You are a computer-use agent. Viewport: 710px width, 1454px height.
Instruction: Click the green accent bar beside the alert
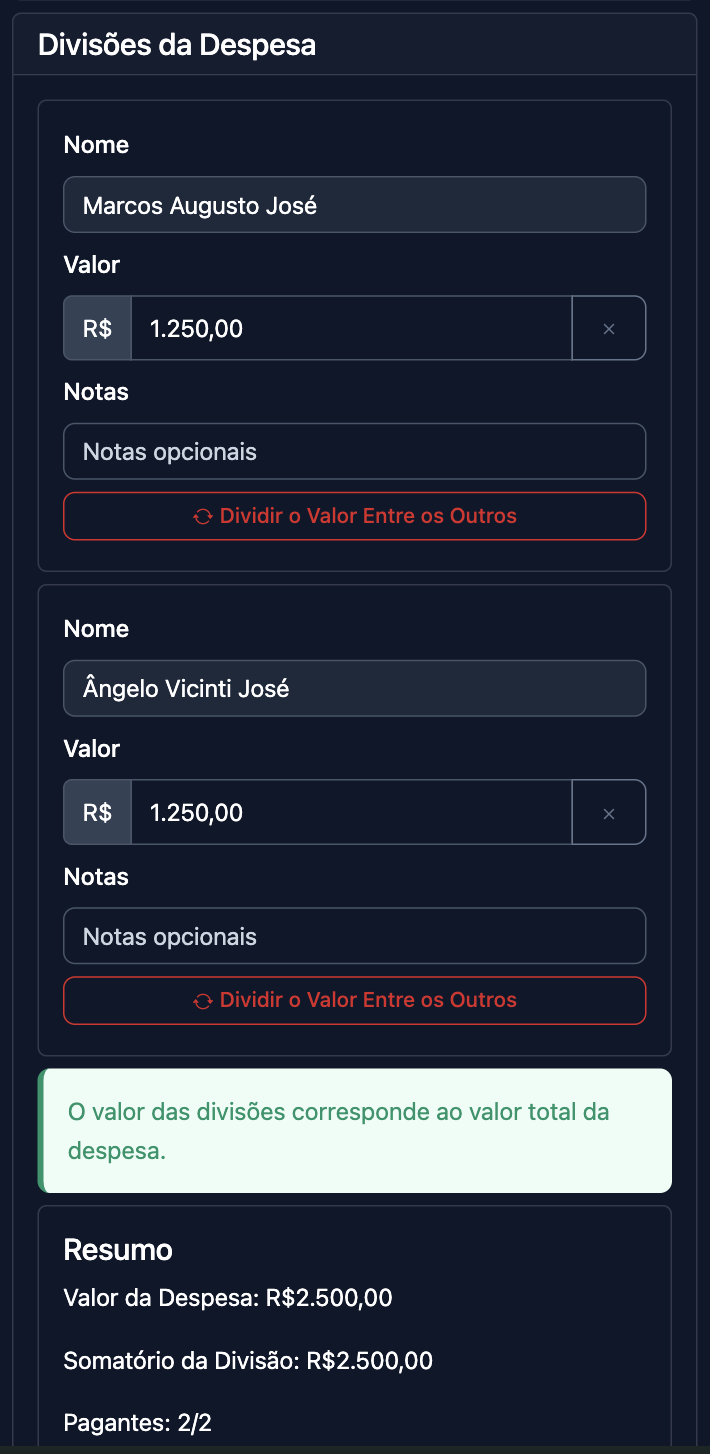pyautogui.click(x=41, y=1130)
